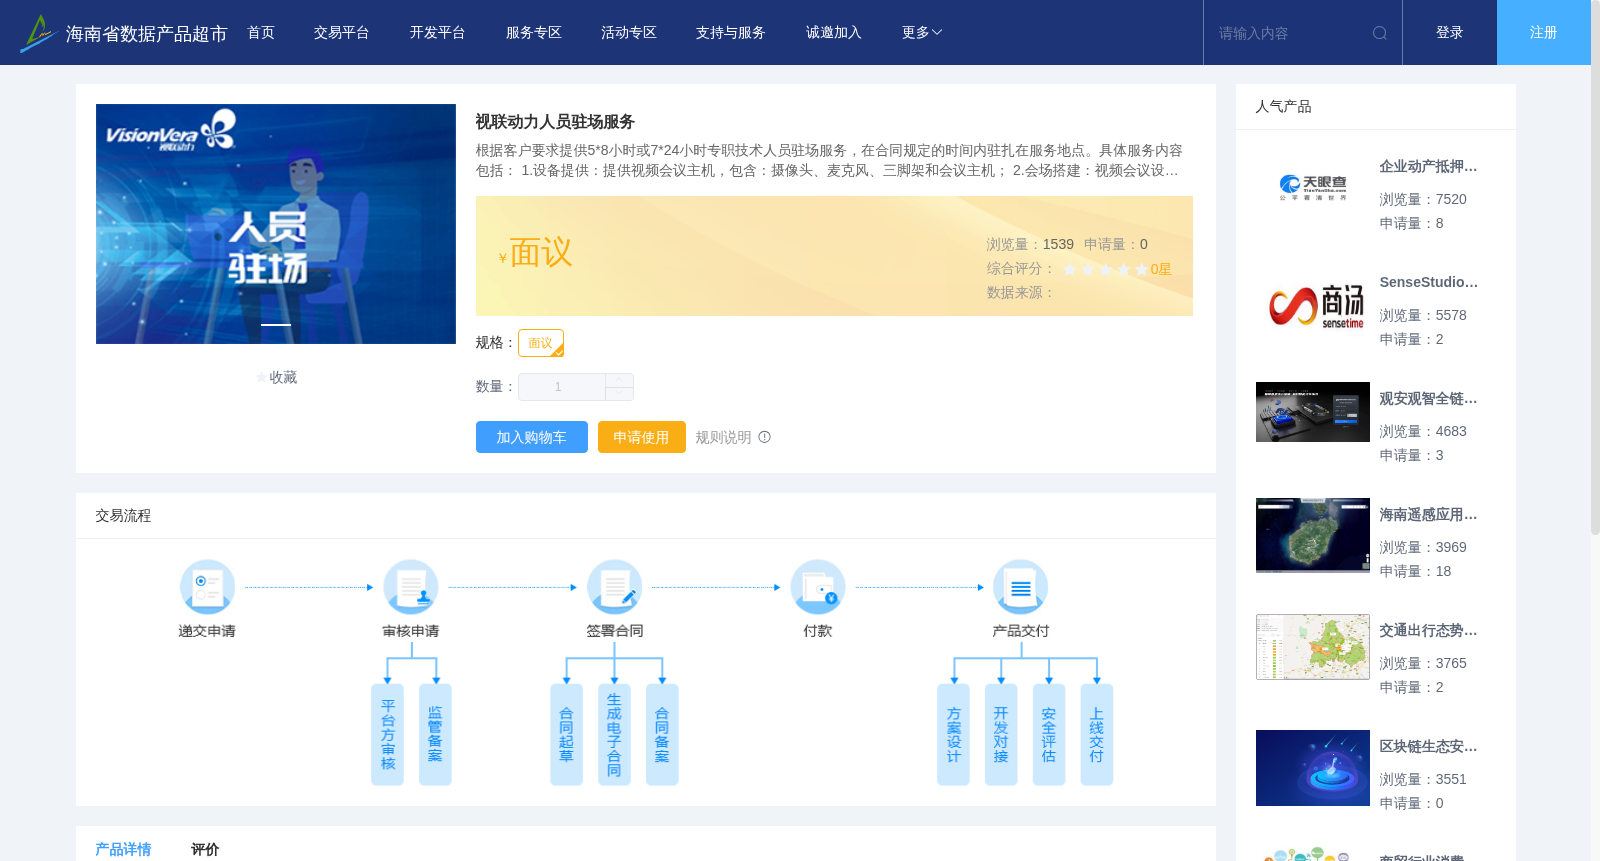
Task: Click the info icon beside 规则说明
Action: click(765, 437)
